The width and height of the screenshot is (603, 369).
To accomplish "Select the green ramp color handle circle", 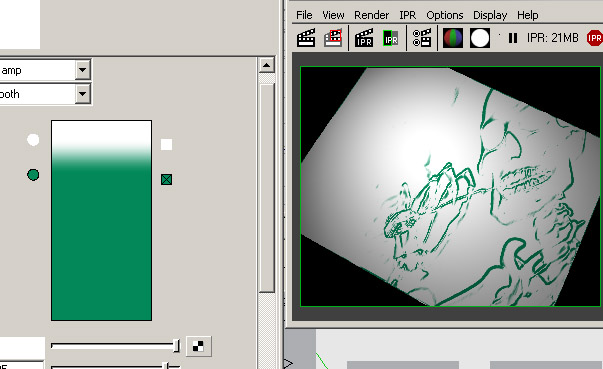I will pos(33,175).
